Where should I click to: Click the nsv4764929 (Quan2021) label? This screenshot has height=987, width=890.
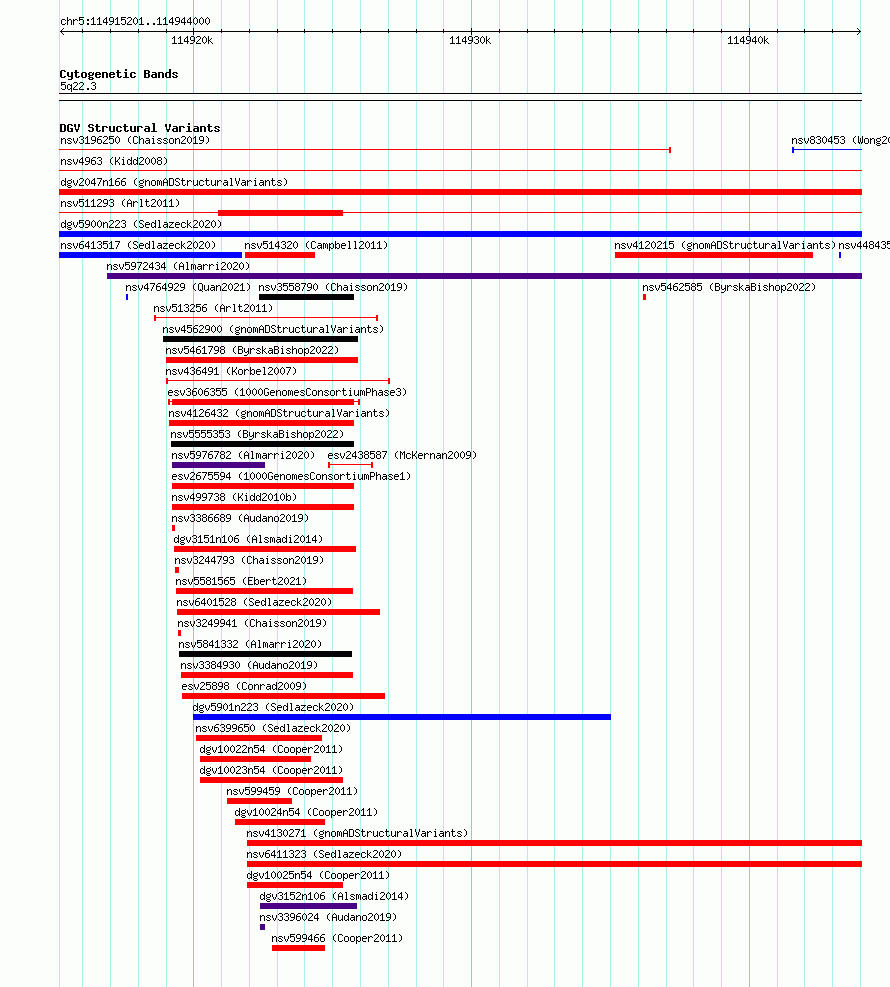point(188,288)
